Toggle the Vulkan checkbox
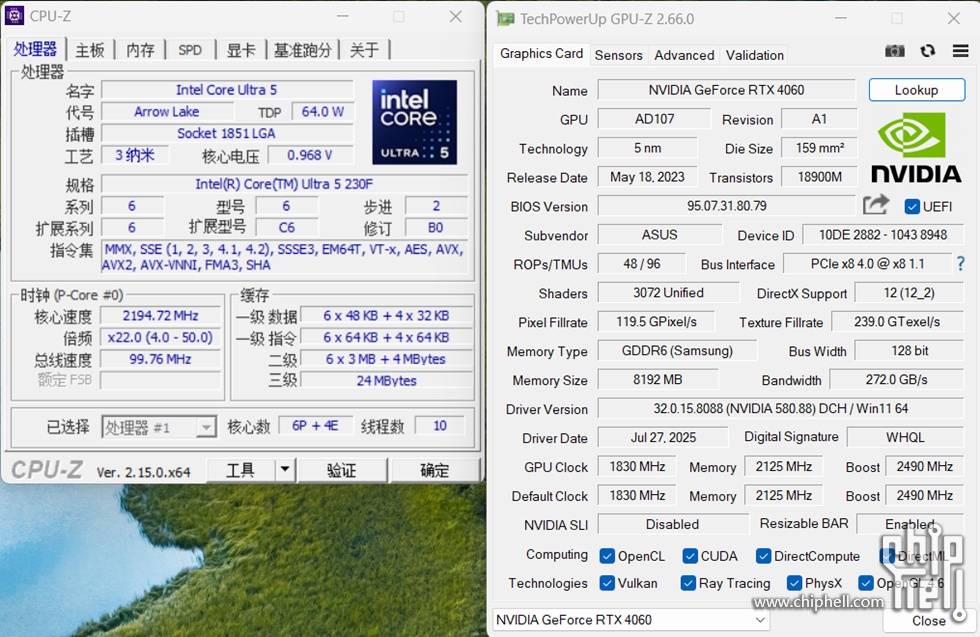This screenshot has height=637, width=980. coord(606,583)
